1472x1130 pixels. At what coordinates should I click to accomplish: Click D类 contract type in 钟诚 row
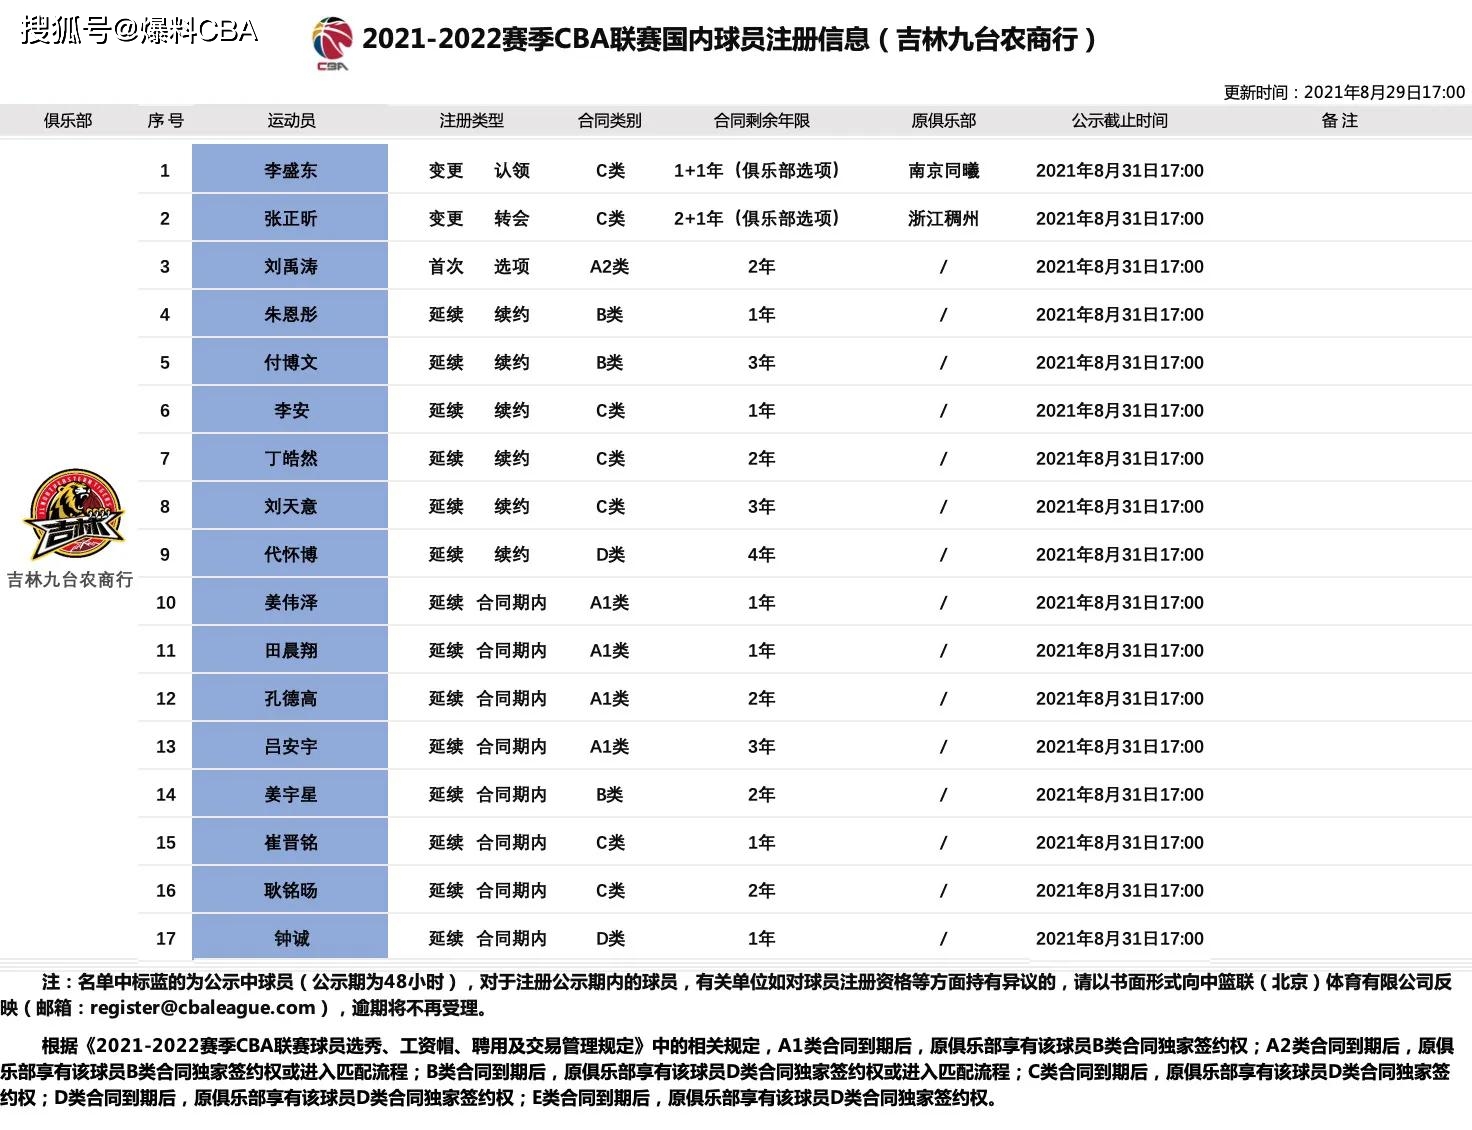tap(610, 939)
